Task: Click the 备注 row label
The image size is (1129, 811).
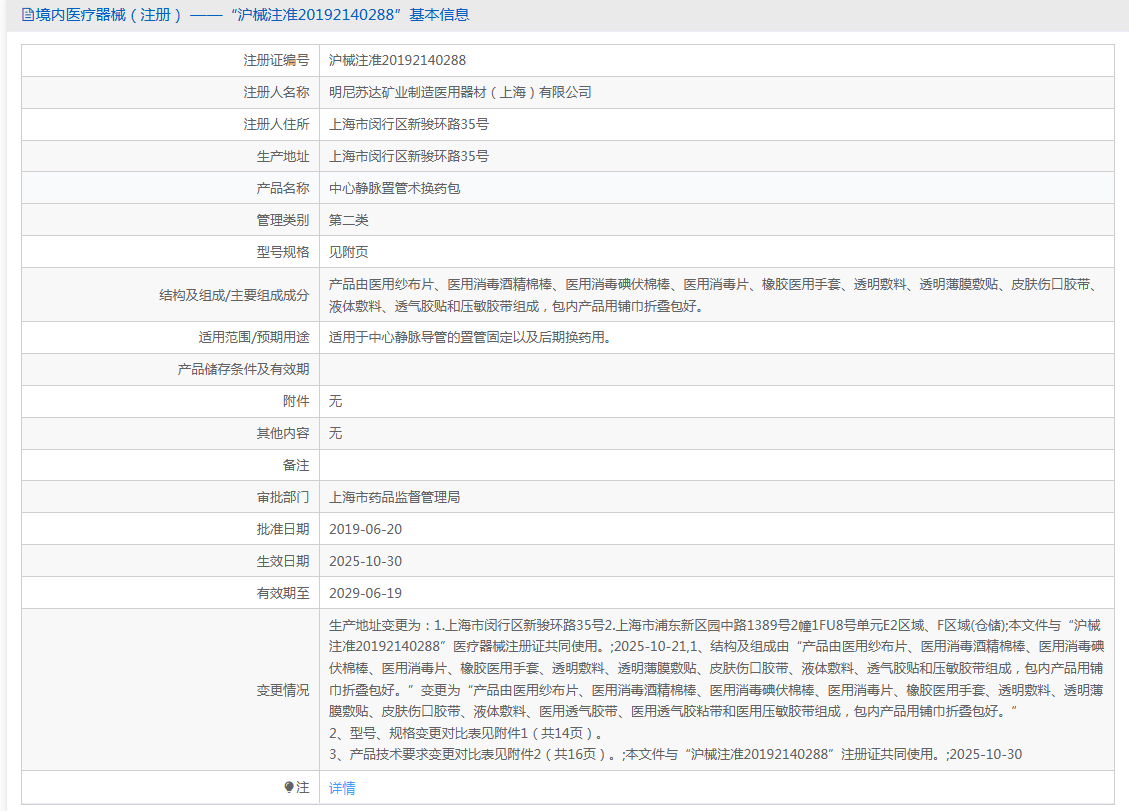Action: point(296,465)
